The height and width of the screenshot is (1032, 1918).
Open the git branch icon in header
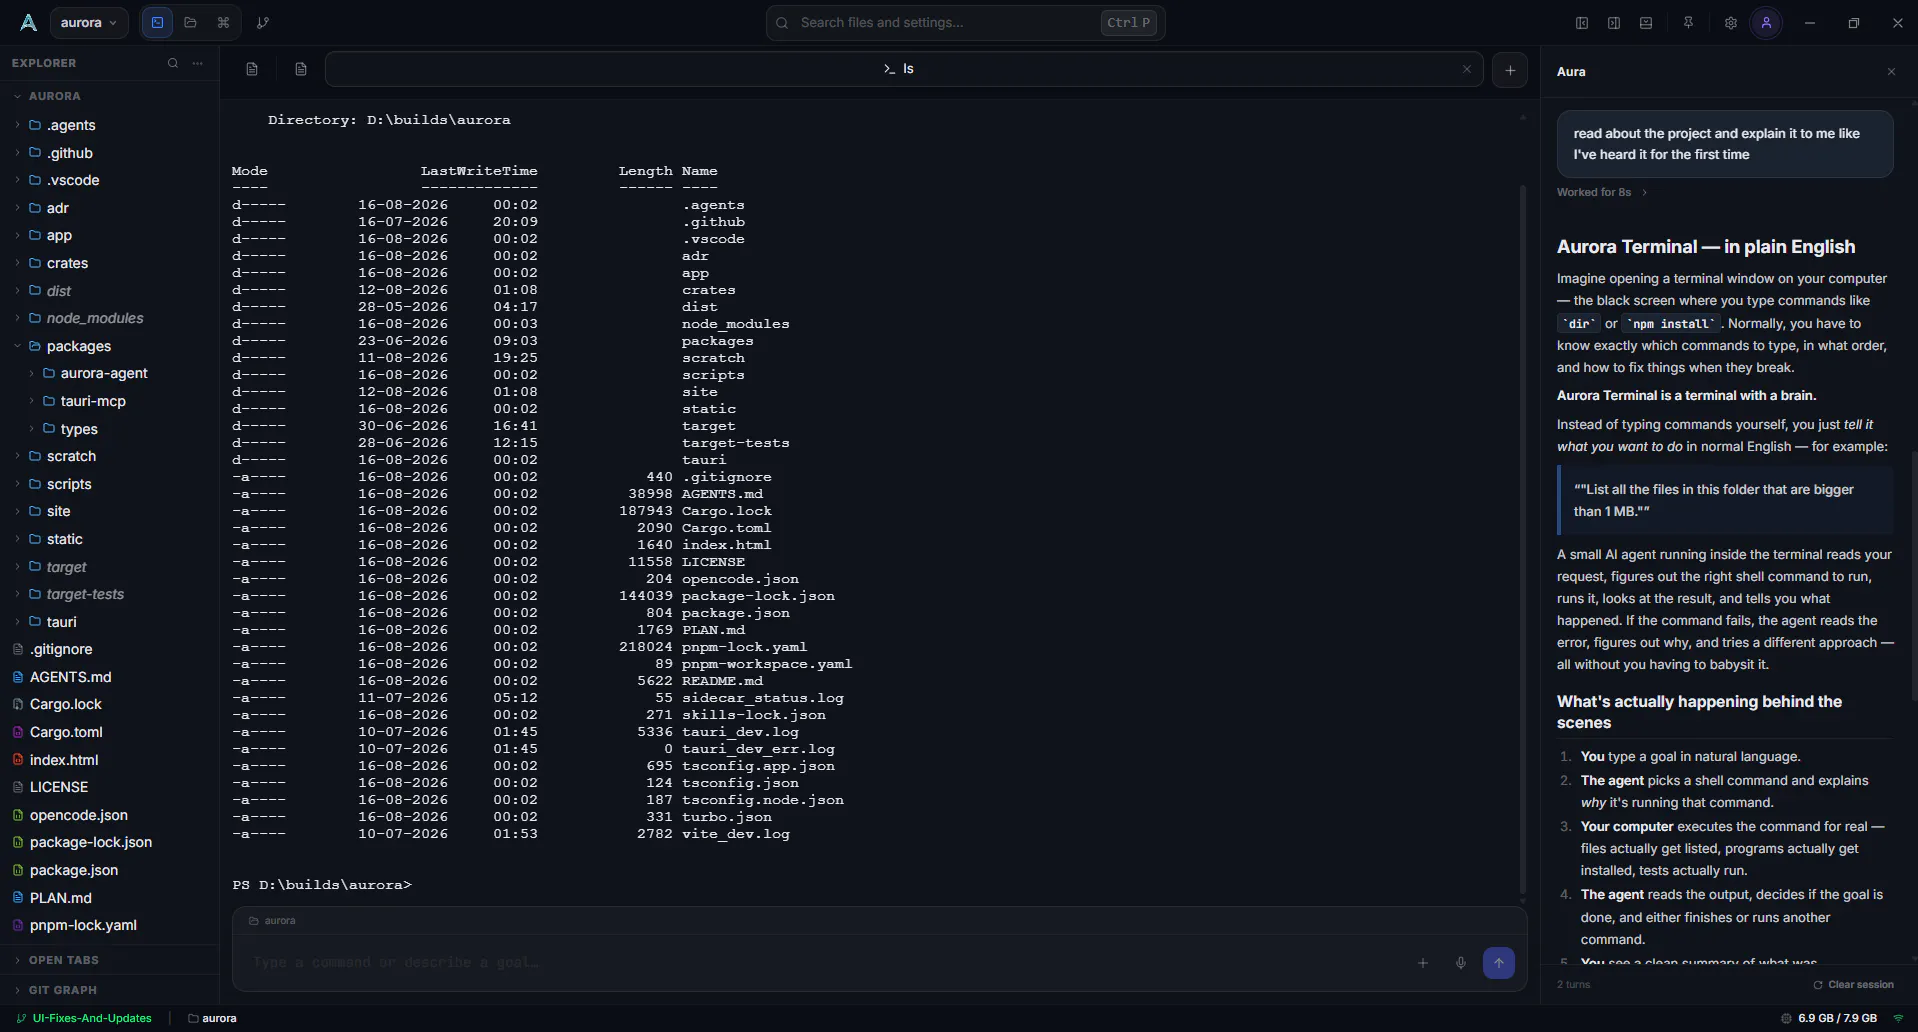263,22
